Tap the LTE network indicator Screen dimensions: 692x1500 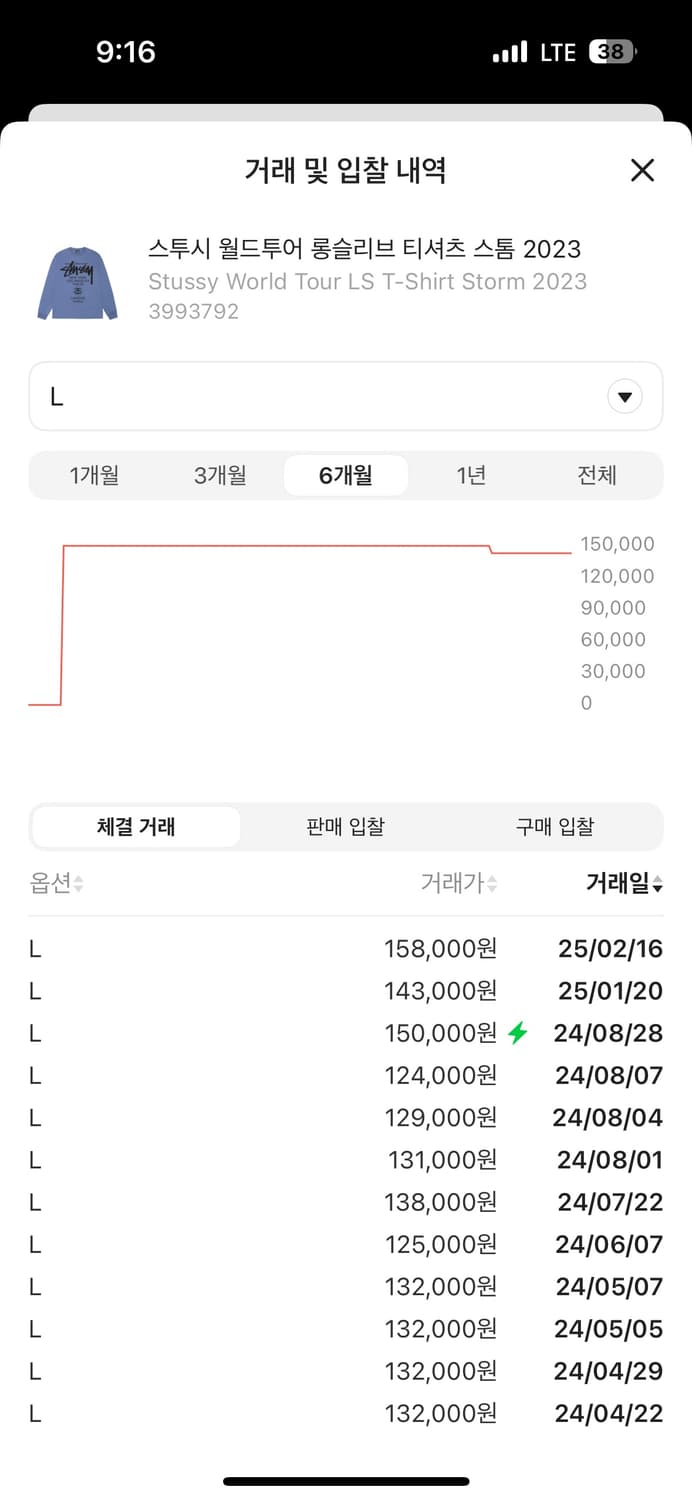(x=556, y=51)
